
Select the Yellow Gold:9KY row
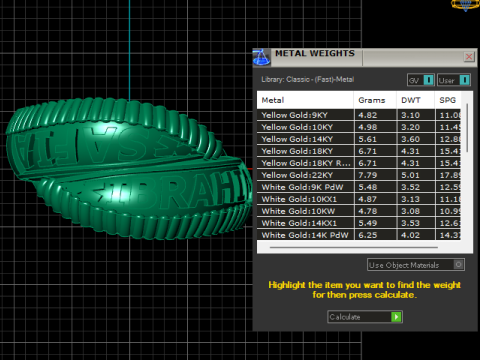point(359,115)
